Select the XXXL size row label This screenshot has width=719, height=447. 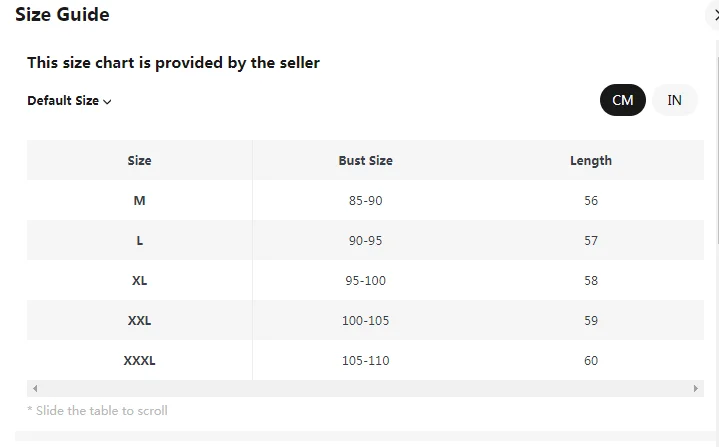(139, 361)
